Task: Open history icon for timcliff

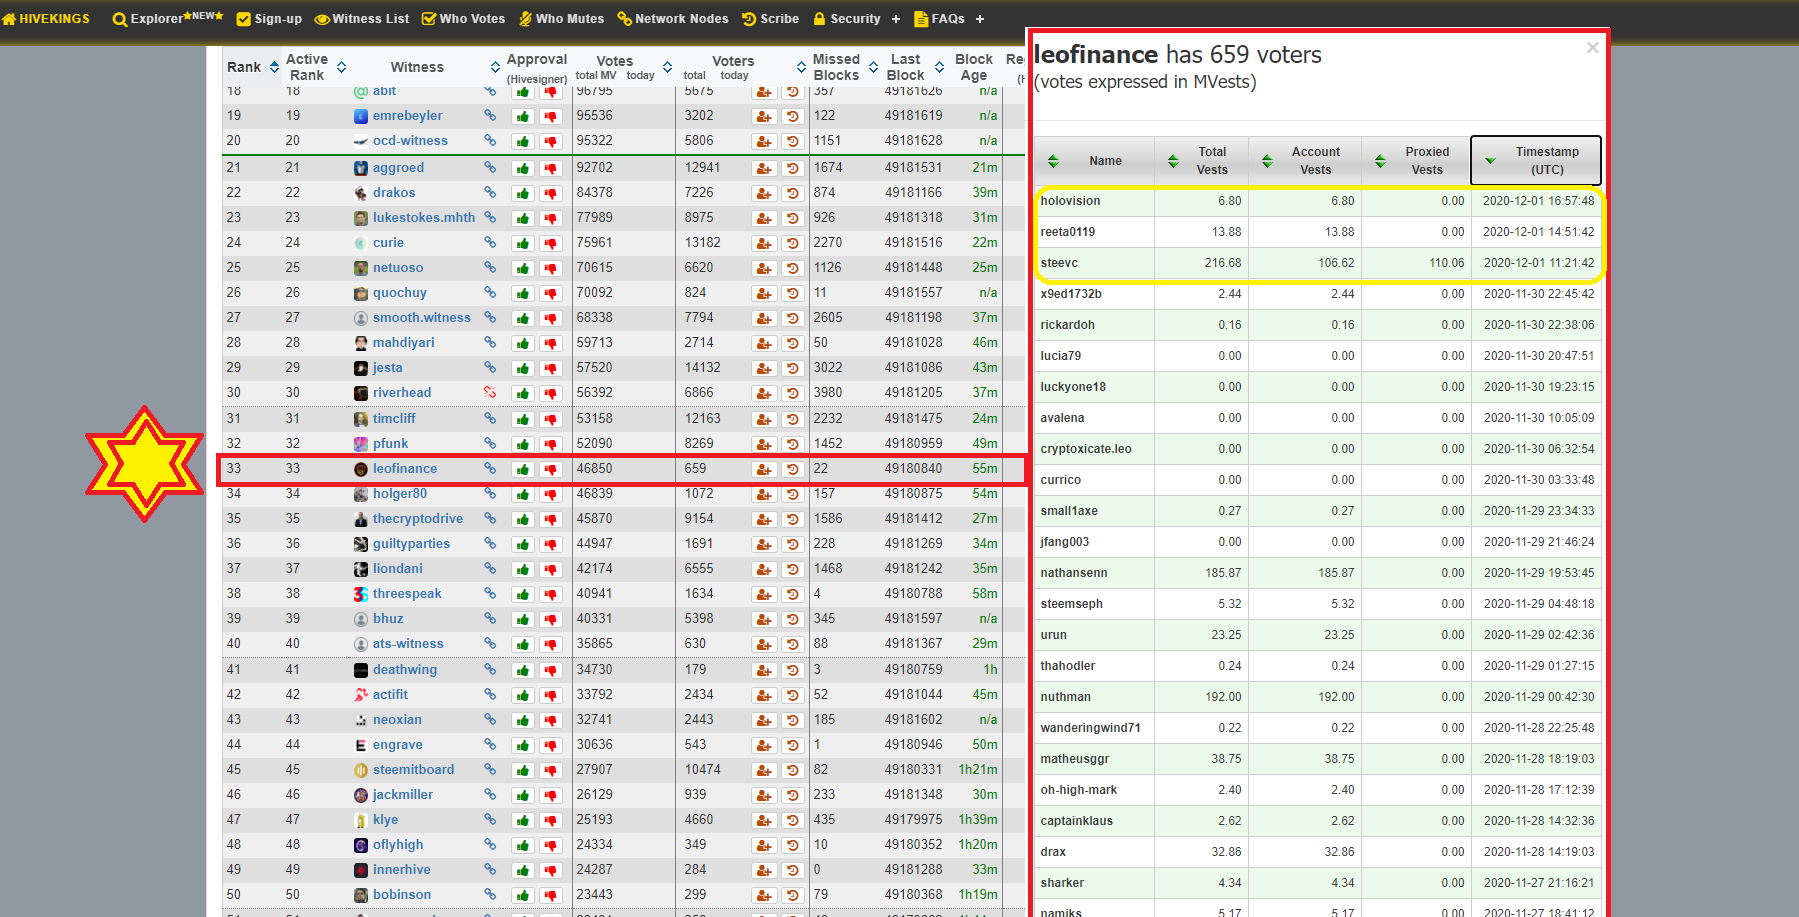Action: tap(792, 419)
